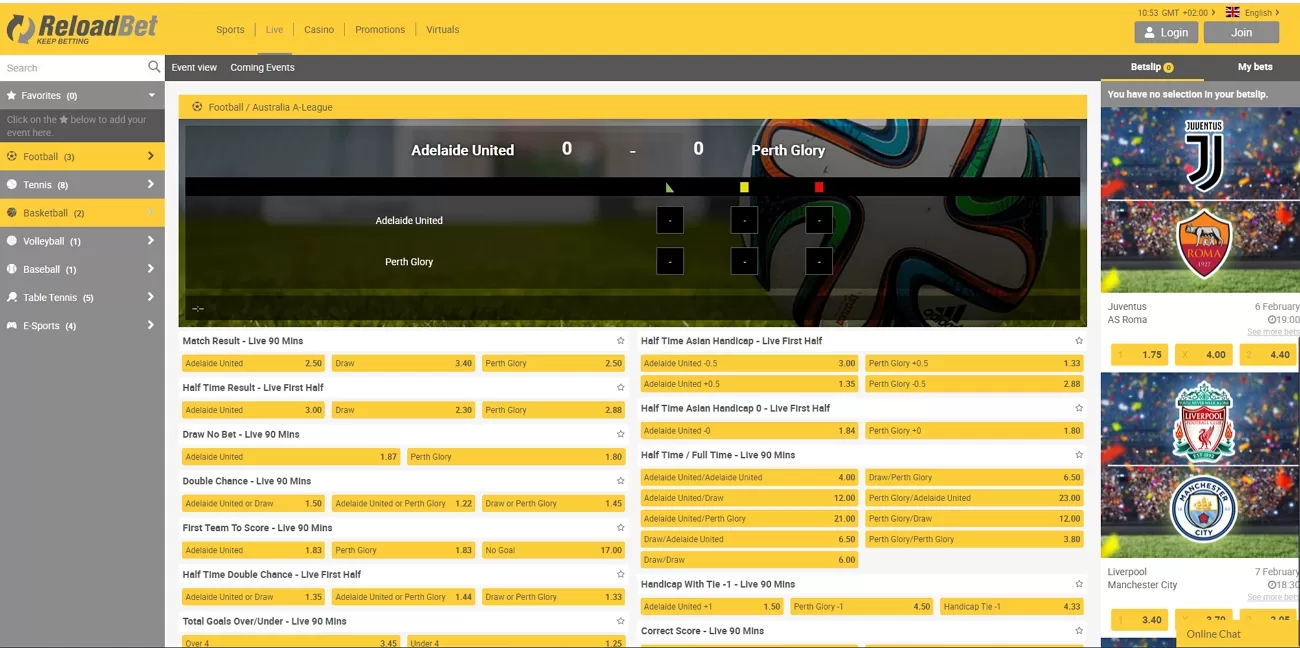This screenshot has height=648, width=1300.
Task: Favorite Handicap With Tie -1 star
Action: tap(1079, 584)
